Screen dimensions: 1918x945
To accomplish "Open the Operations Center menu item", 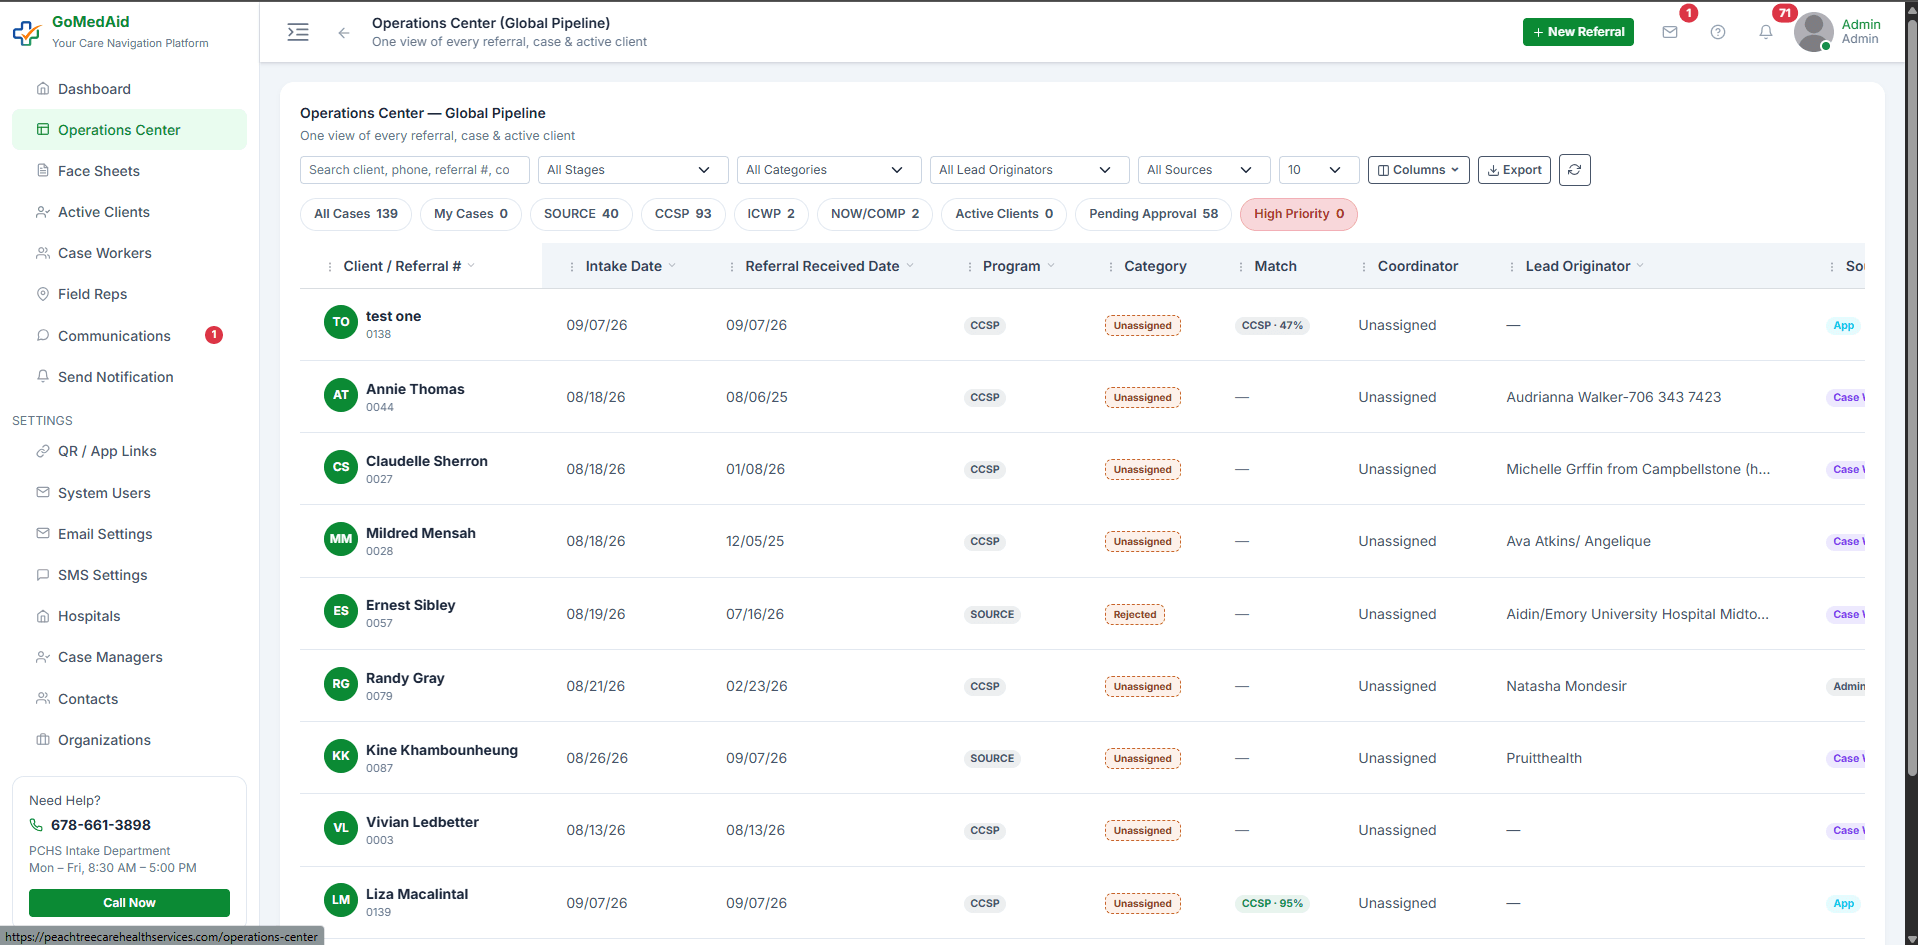I will (x=129, y=130).
